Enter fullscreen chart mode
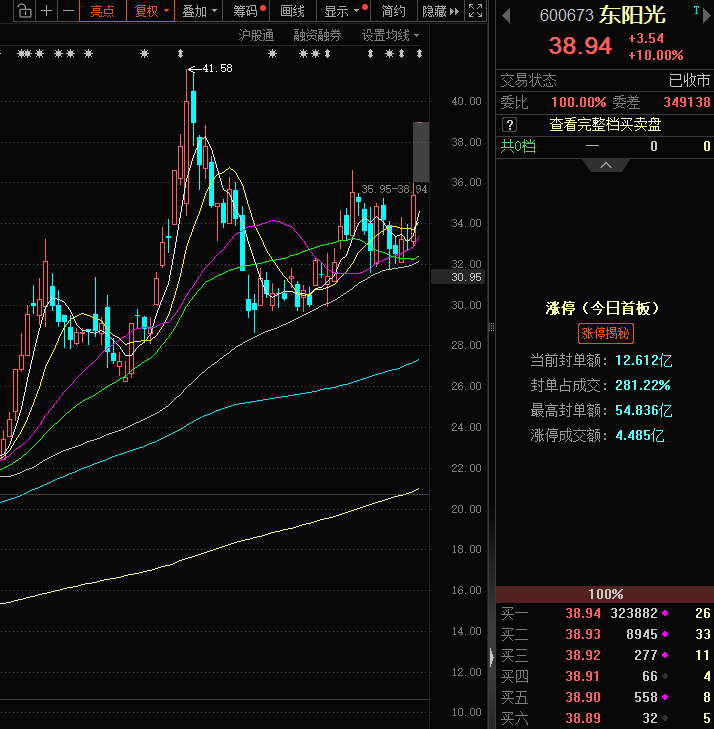 475,11
